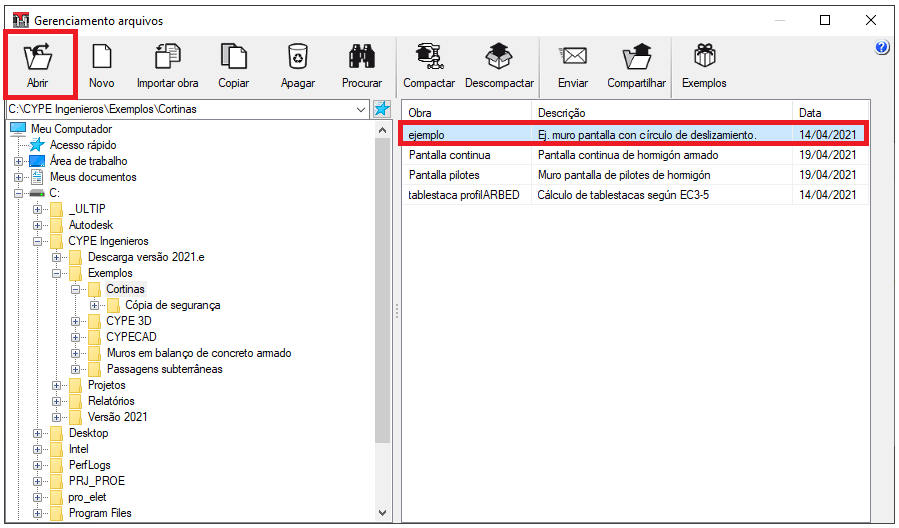Expand the Versão 2021 folder node
The width and height of the screenshot is (899, 528).
pos(56,417)
